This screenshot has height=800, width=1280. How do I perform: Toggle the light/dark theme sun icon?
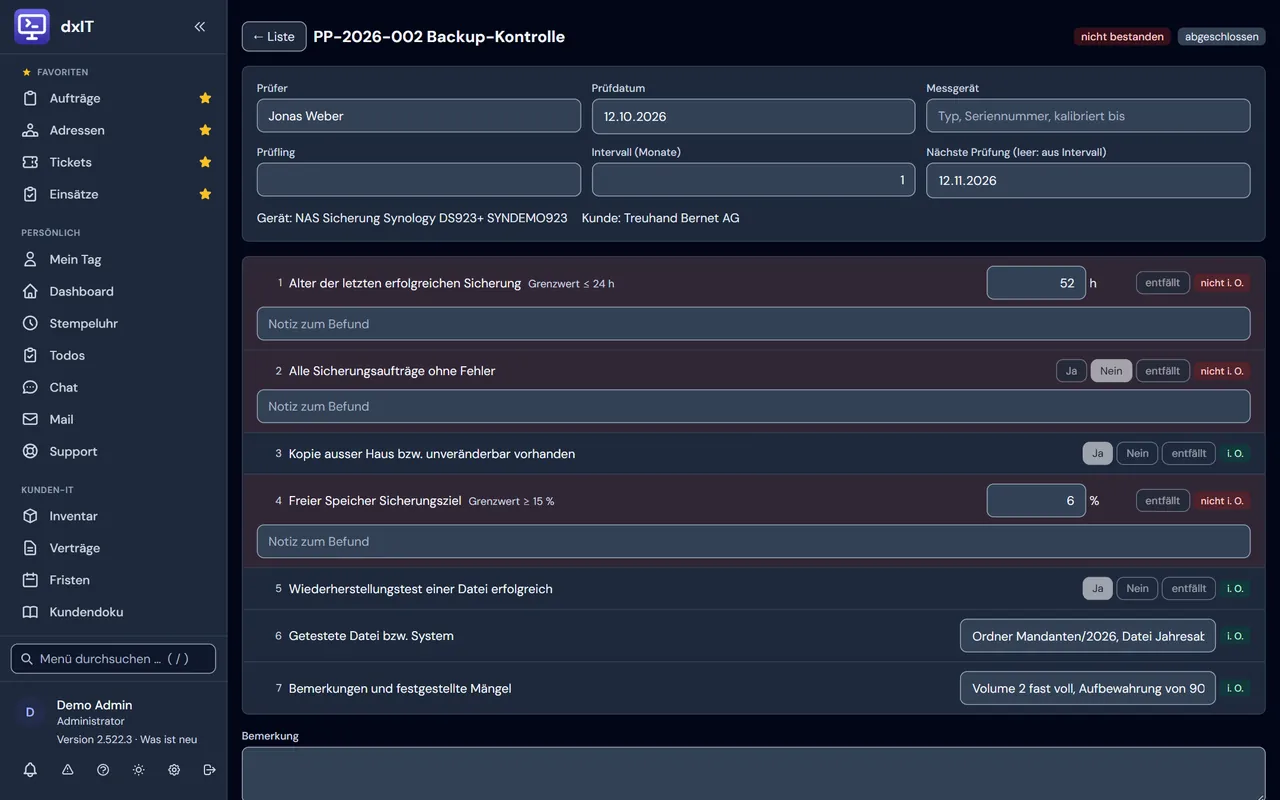click(138, 770)
